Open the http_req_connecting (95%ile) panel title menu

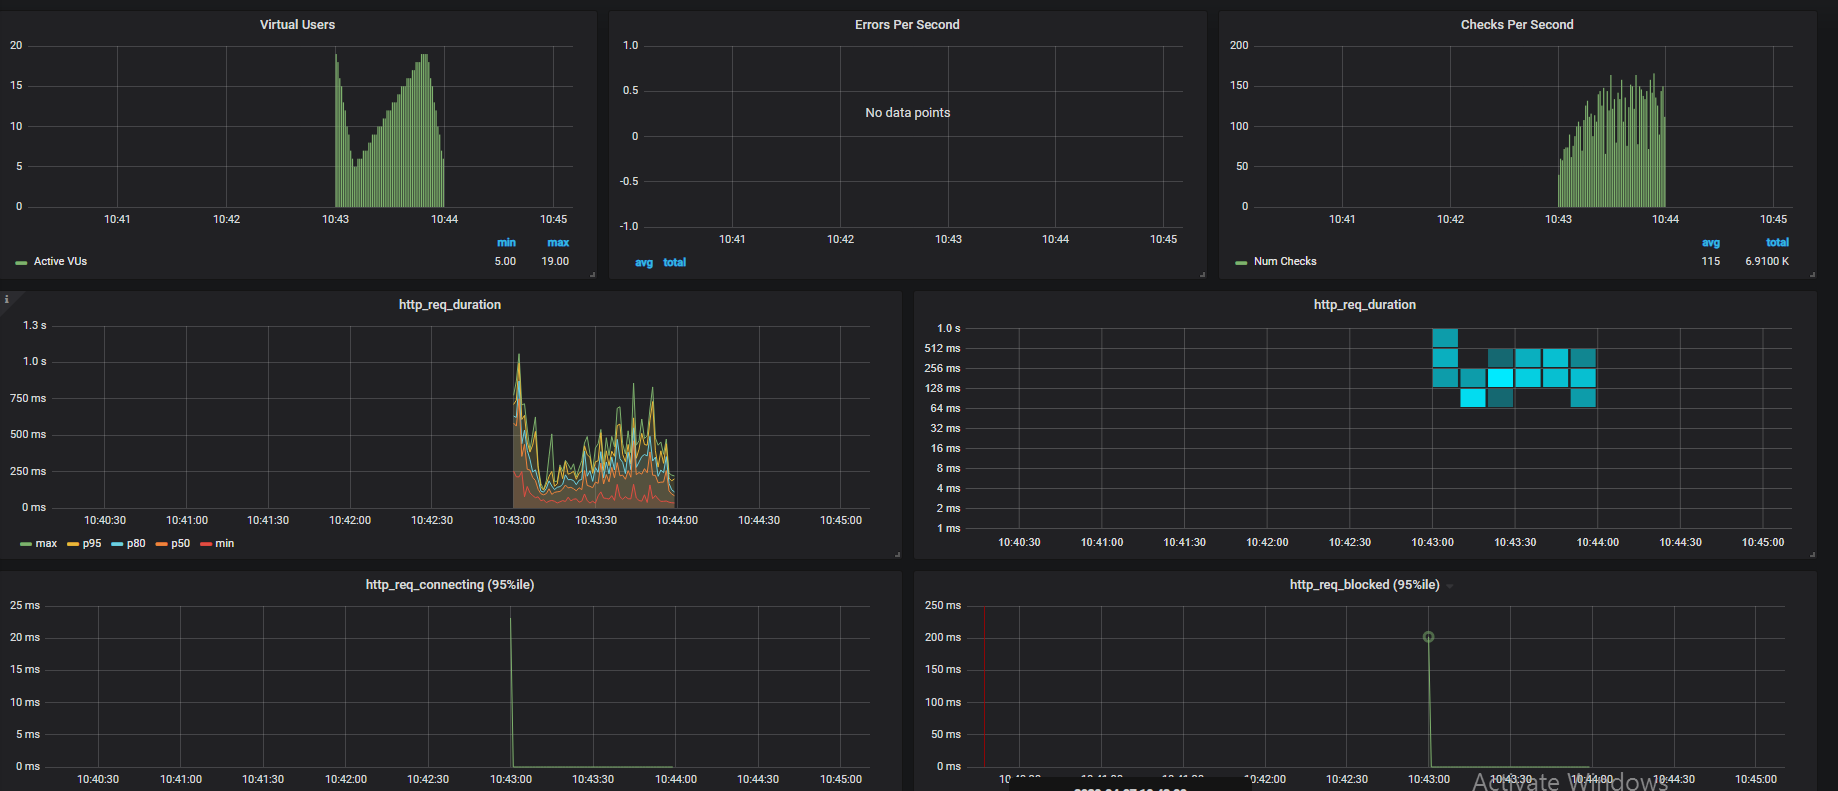click(449, 585)
